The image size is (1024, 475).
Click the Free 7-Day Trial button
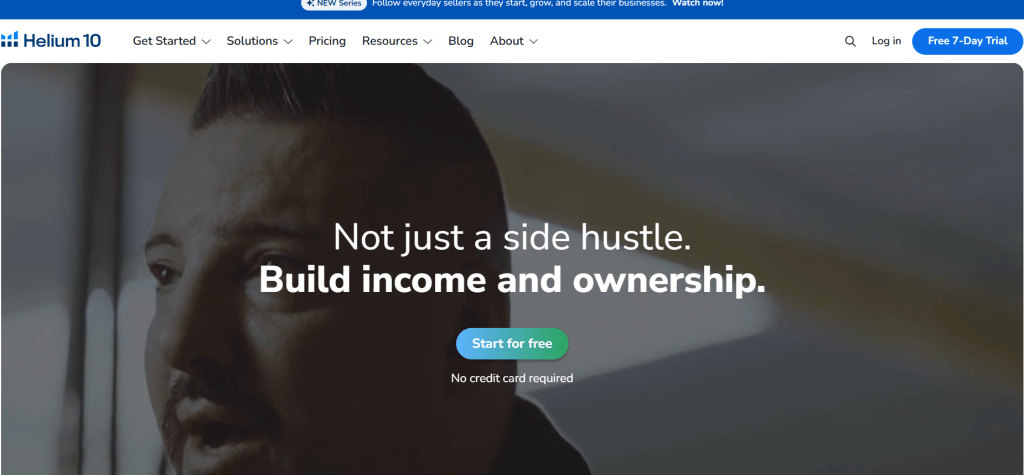point(967,41)
